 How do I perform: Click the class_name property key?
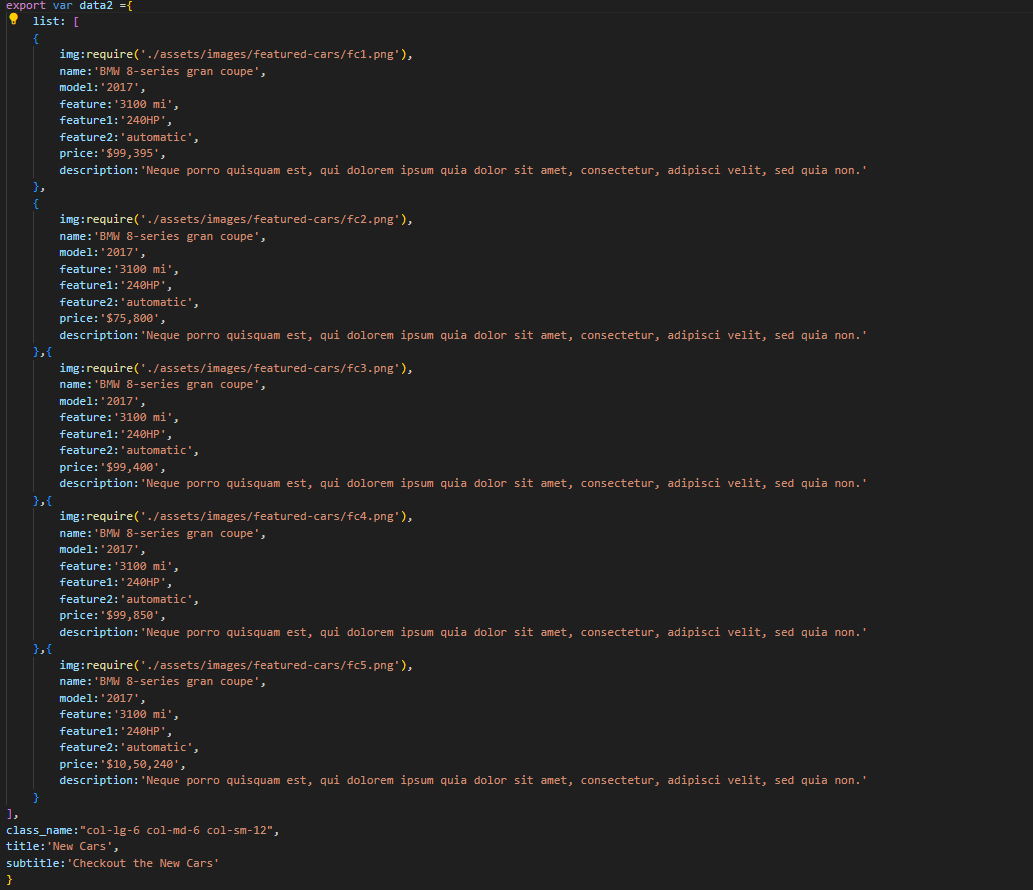pyautogui.click(x=38, y=830)
